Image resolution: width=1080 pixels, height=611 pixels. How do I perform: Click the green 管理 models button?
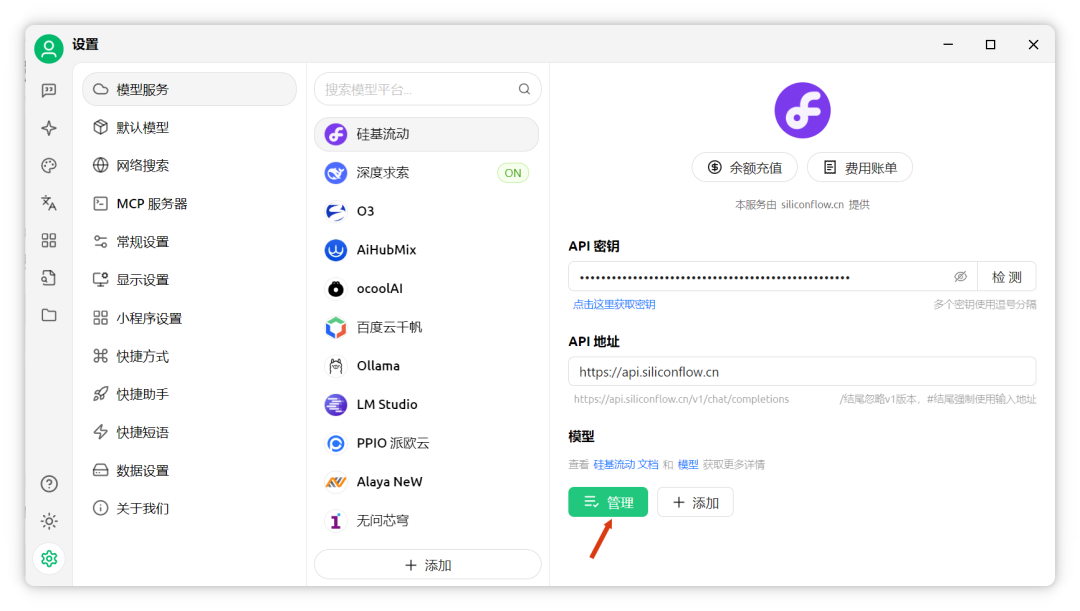click(608, 502)
